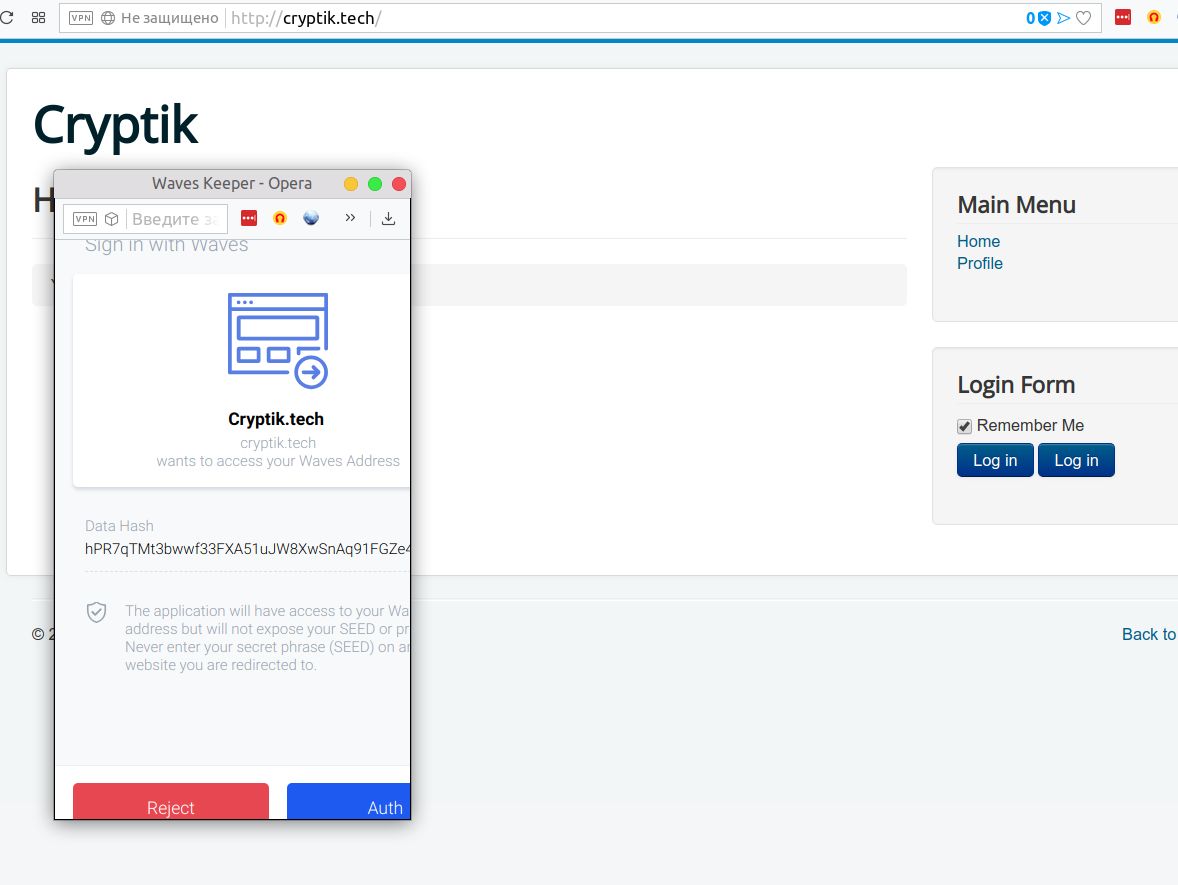Click the cube icon in Waves Keeper address bar
The height and width of the screenshot is (885, 1178).
(112, 219)
